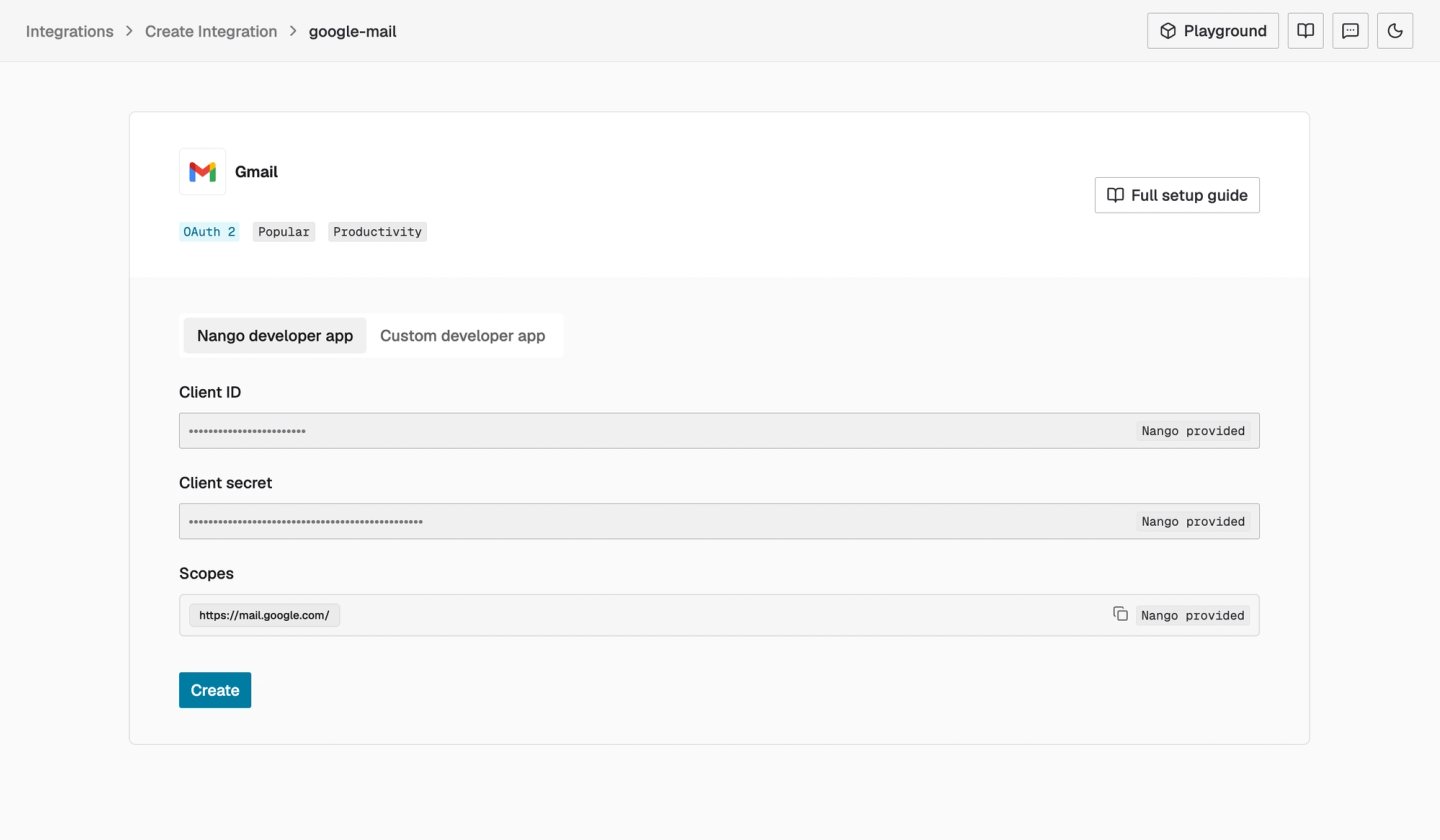
Task: Open the Full setup guide
Action: tap(1177, 195)
